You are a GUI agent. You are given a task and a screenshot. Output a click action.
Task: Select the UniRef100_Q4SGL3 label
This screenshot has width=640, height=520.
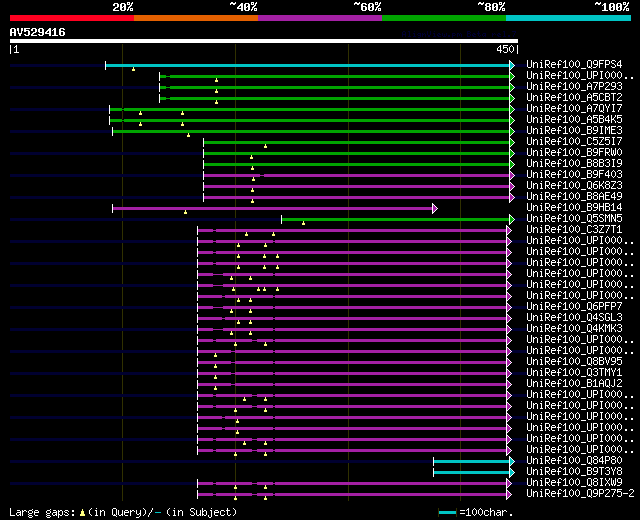[x=574, y=318]
